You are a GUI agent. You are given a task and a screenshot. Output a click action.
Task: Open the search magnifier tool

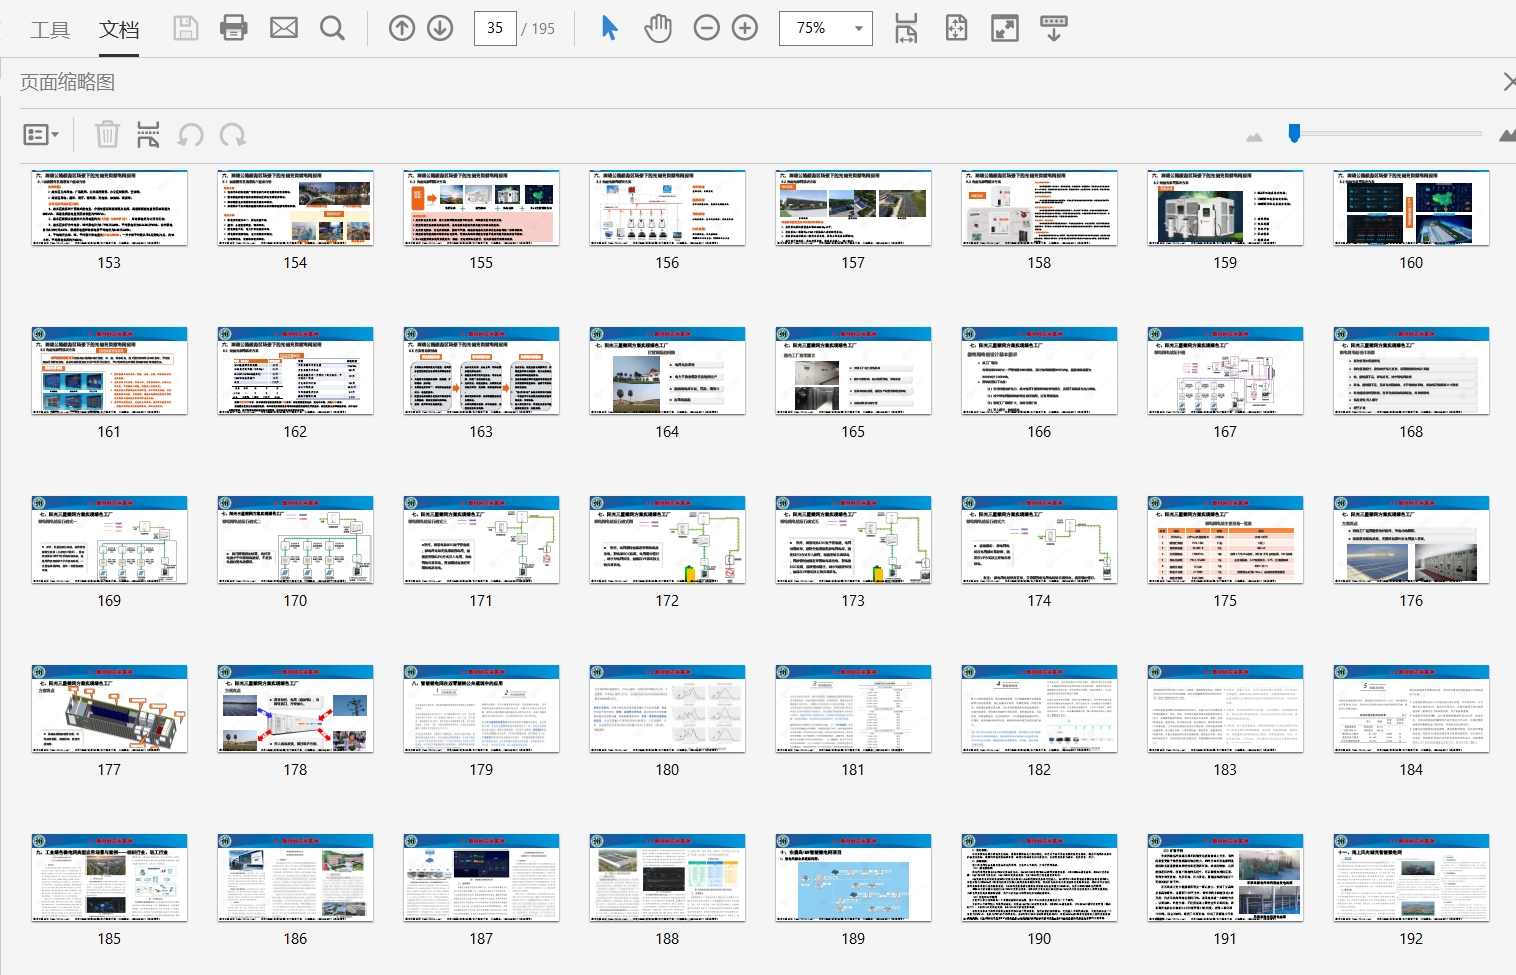coord(332,28)
